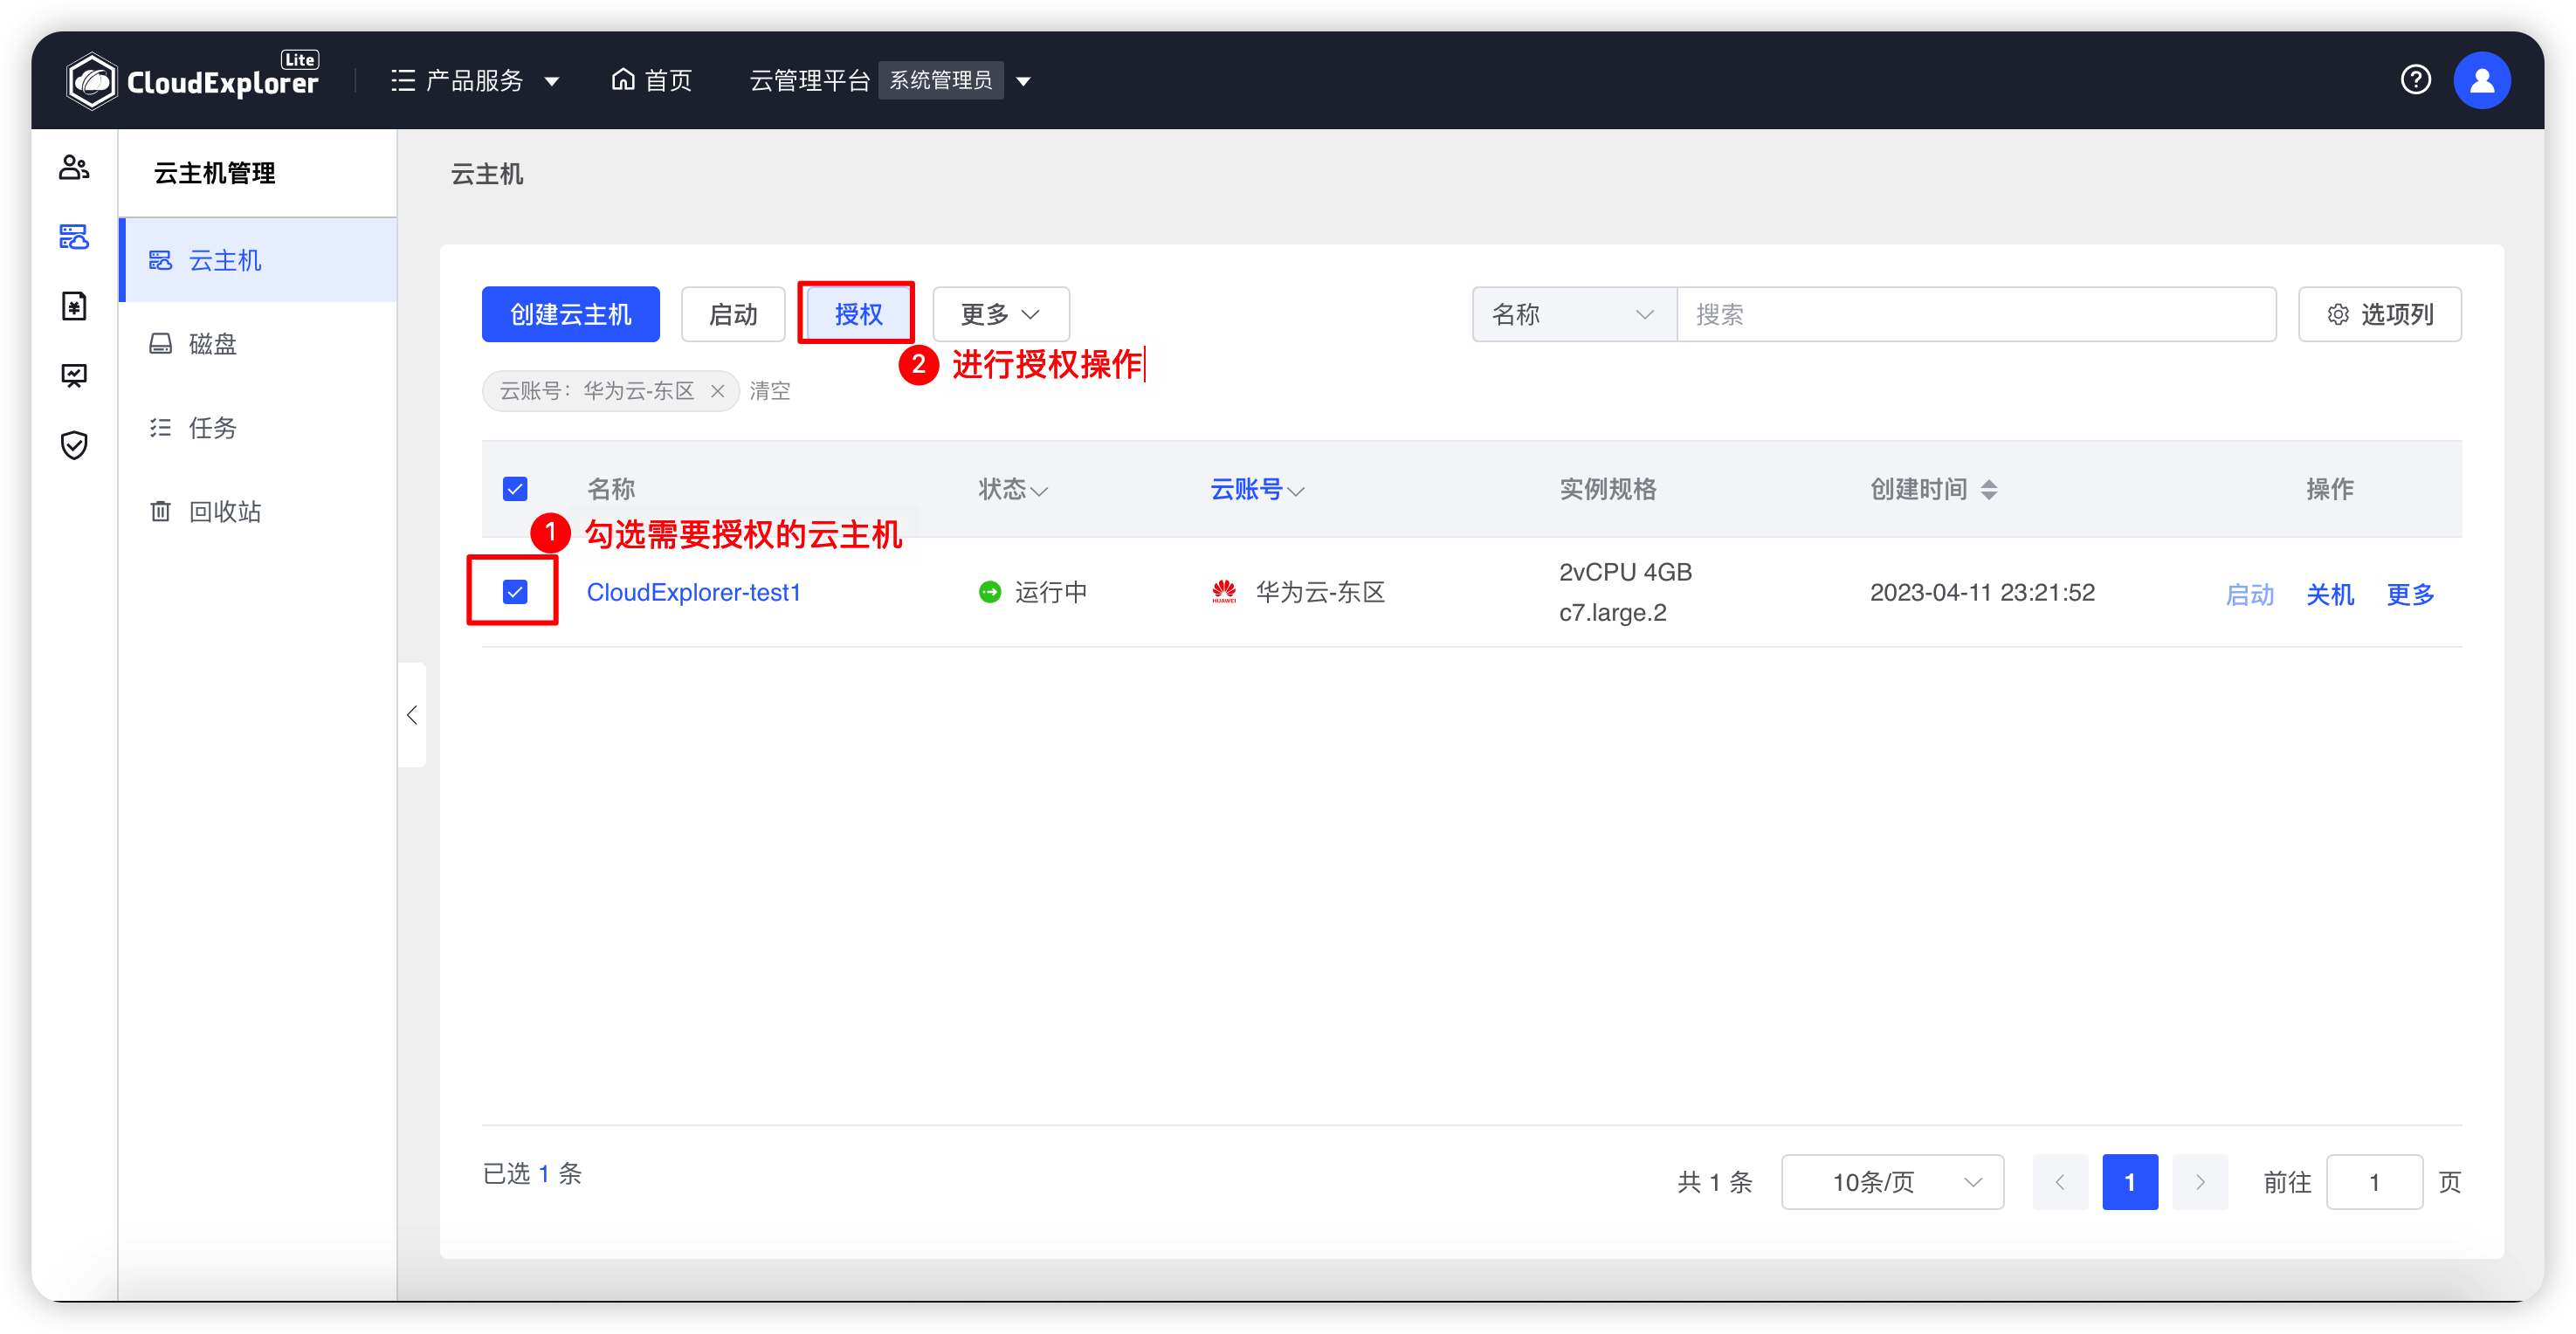Open the security shield sidebar icon
Screen dimensions: 2576x1334
coord(74,445)
